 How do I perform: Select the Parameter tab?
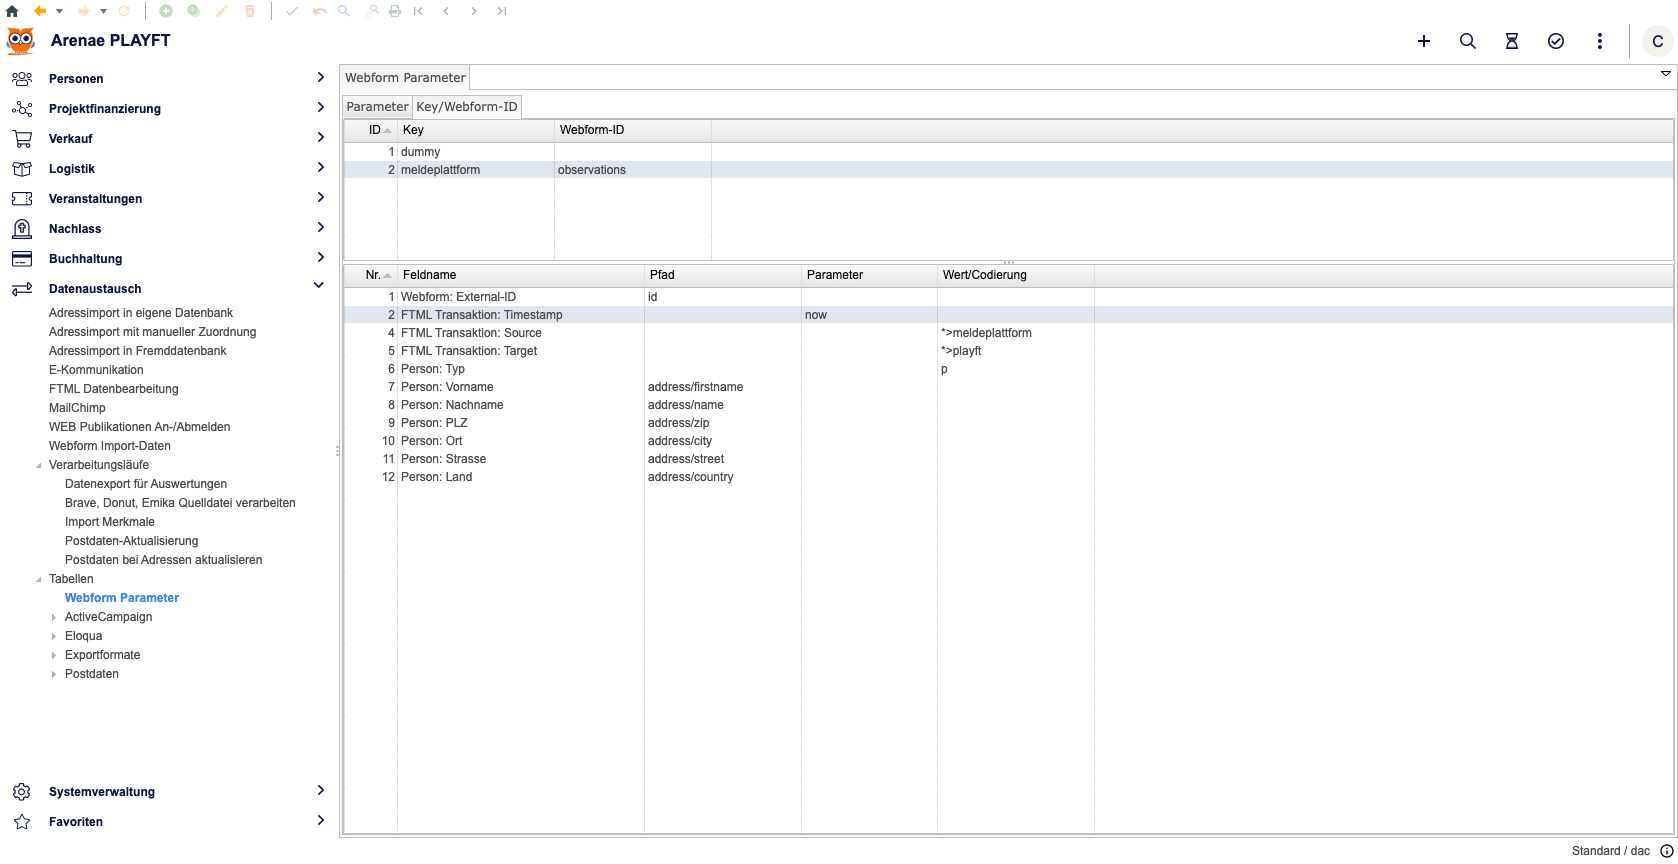click(x=377, y=107)
